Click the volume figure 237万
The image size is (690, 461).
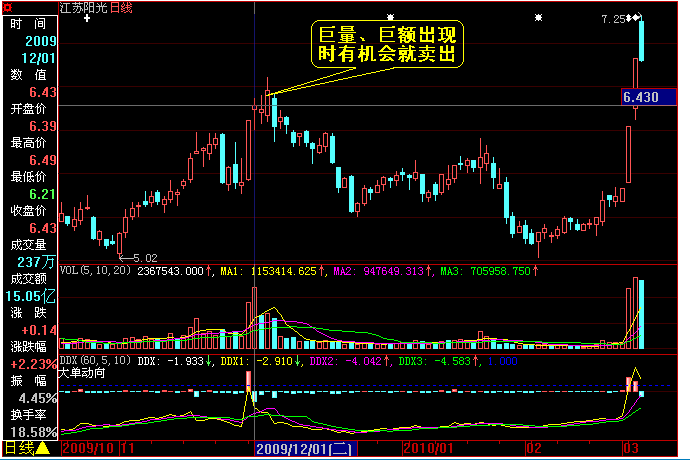coord(37,262)
